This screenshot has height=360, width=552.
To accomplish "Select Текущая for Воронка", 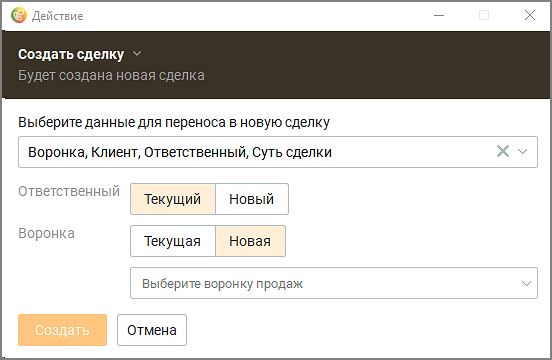I will click(172, 241).
